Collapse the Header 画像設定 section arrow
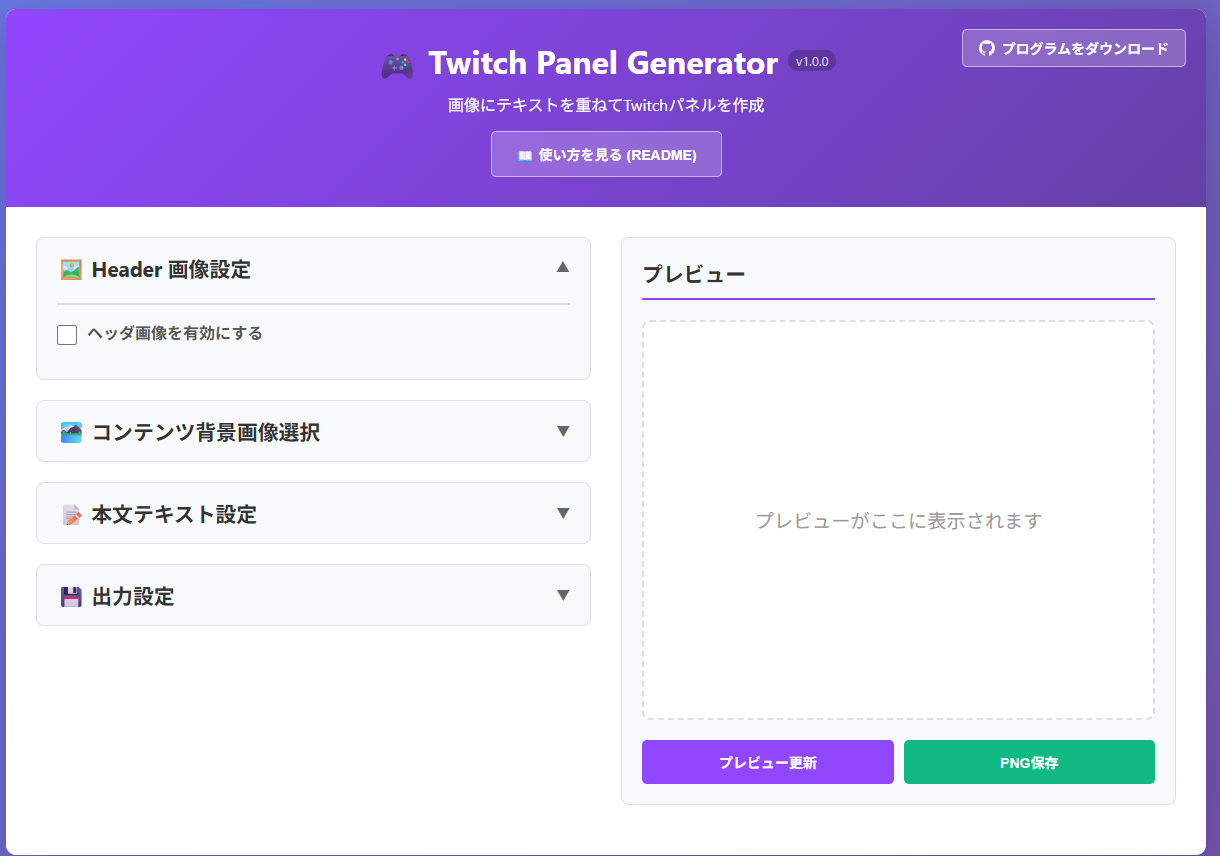Screen dimensions: 1220x856 [563, 267]
